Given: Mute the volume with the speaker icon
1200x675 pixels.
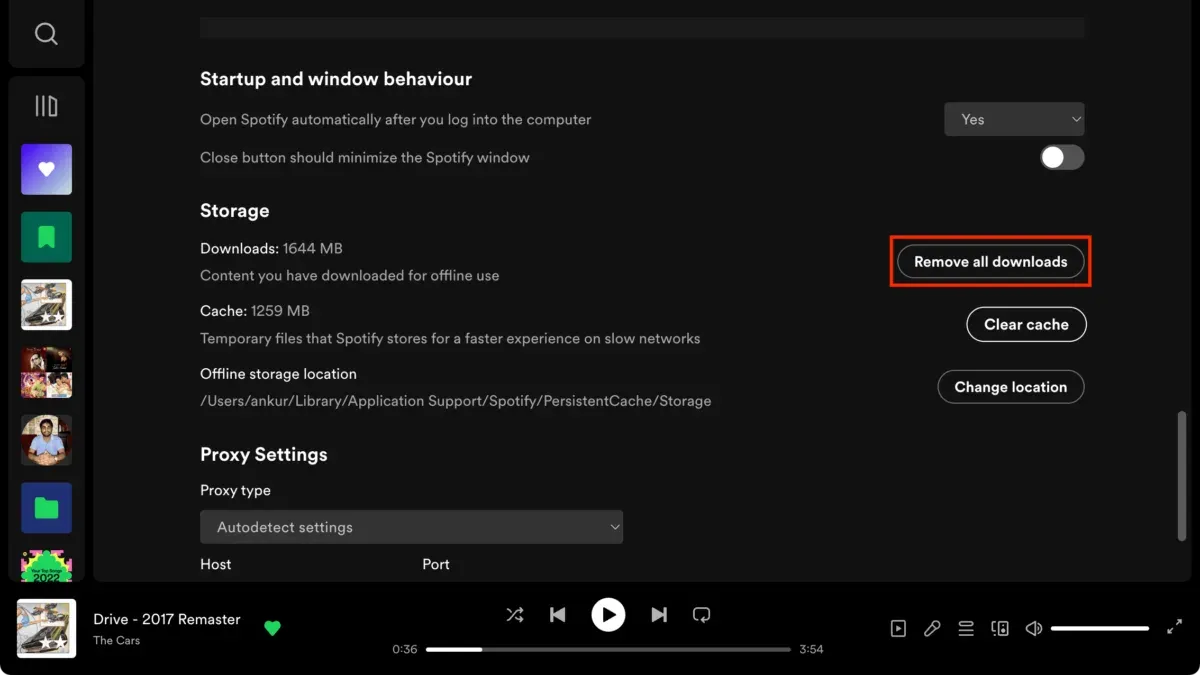Looking at the screenshot, I should point(1034,628).
